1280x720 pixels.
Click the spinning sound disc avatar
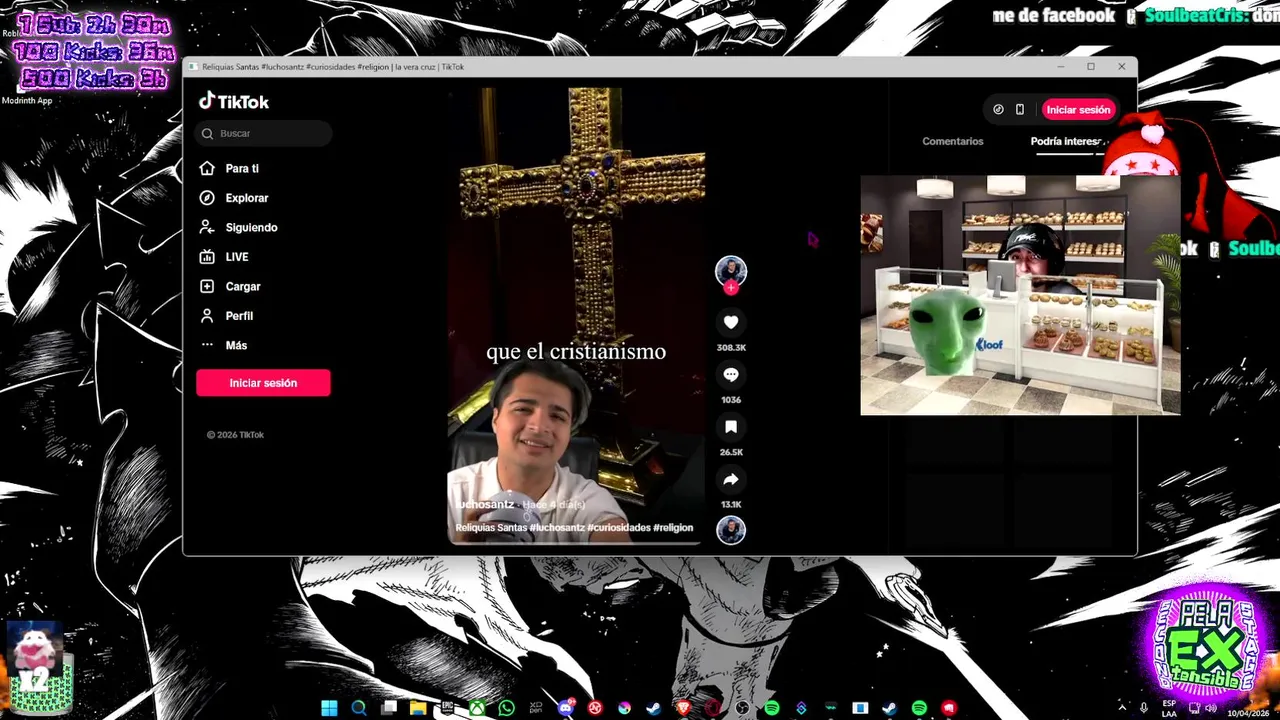point(731,529)
